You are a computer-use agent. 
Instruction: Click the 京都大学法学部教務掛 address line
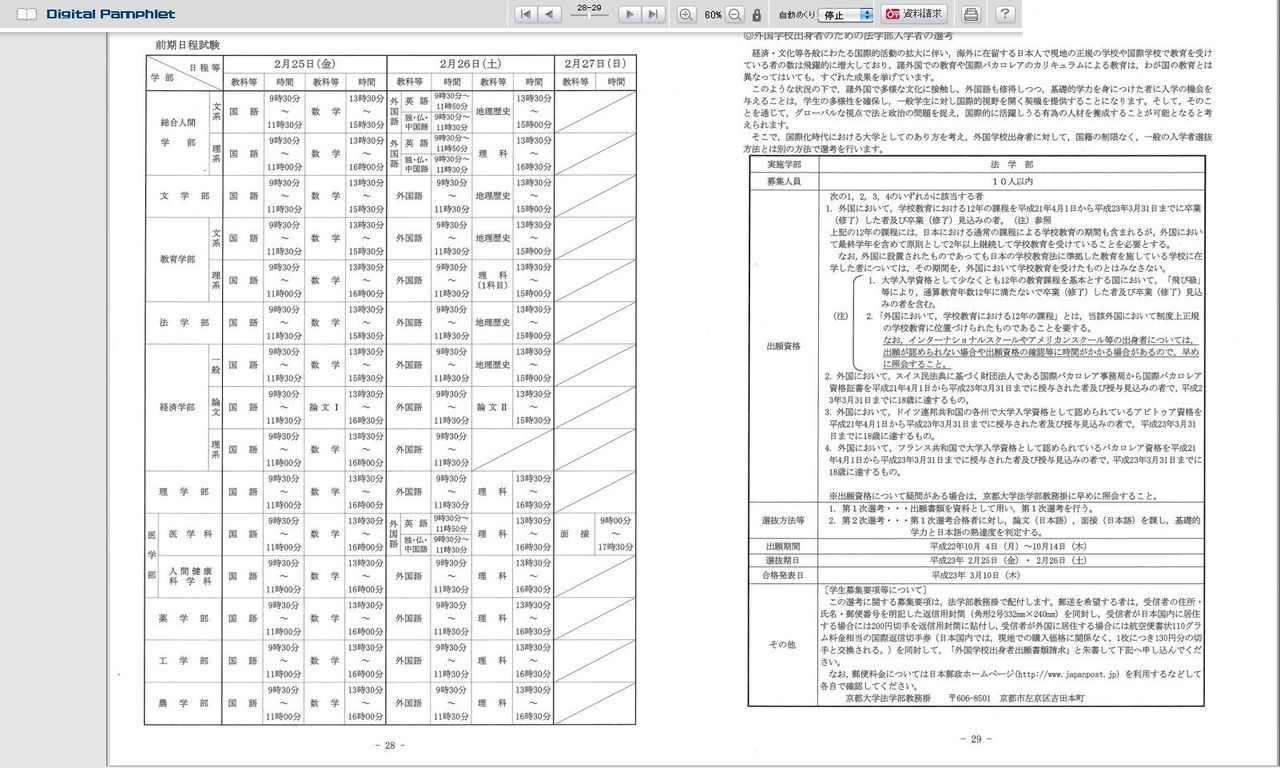pos(964,697)
